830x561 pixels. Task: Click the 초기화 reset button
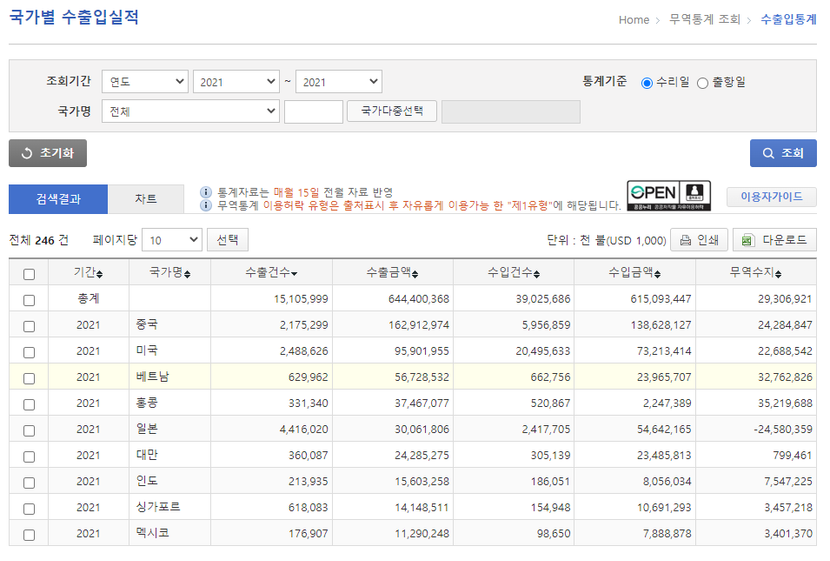pos(48,153)
